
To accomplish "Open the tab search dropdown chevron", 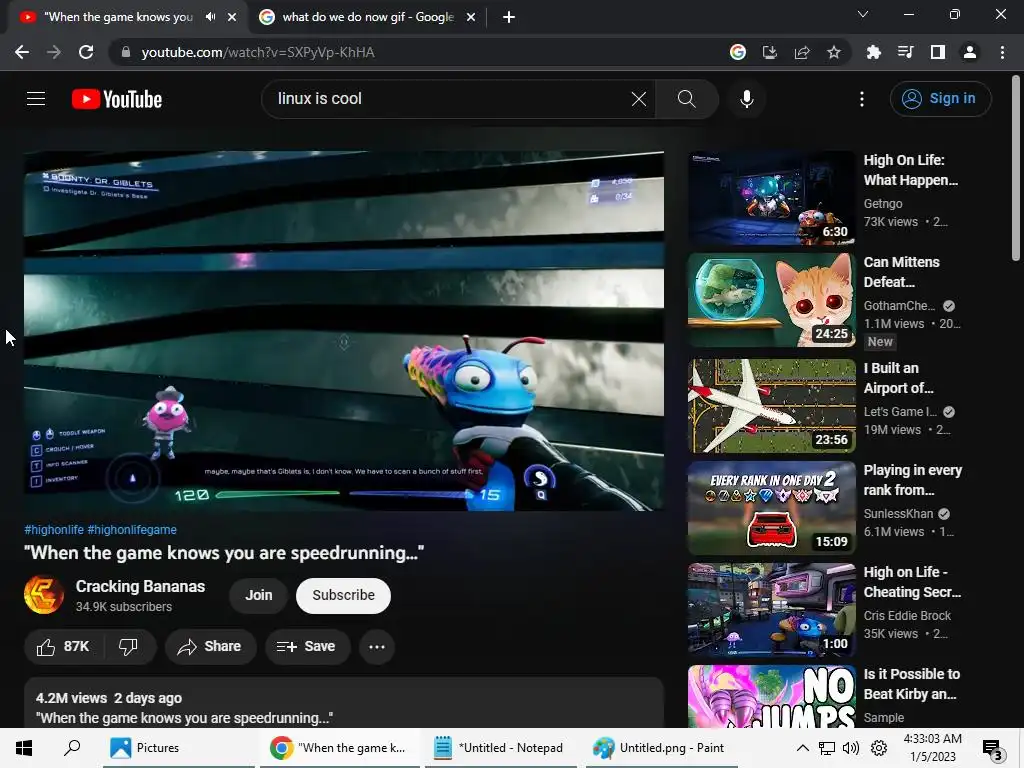I will [863, 14].
